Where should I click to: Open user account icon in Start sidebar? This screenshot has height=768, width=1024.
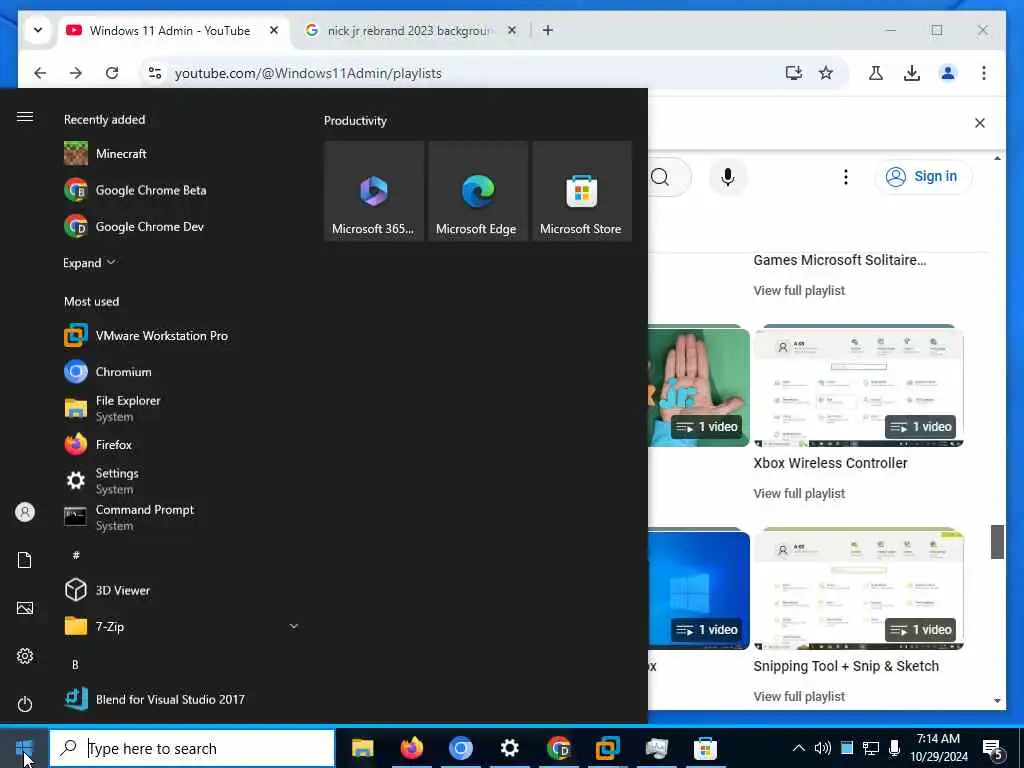pyautogui.click(x=25, y=512)
